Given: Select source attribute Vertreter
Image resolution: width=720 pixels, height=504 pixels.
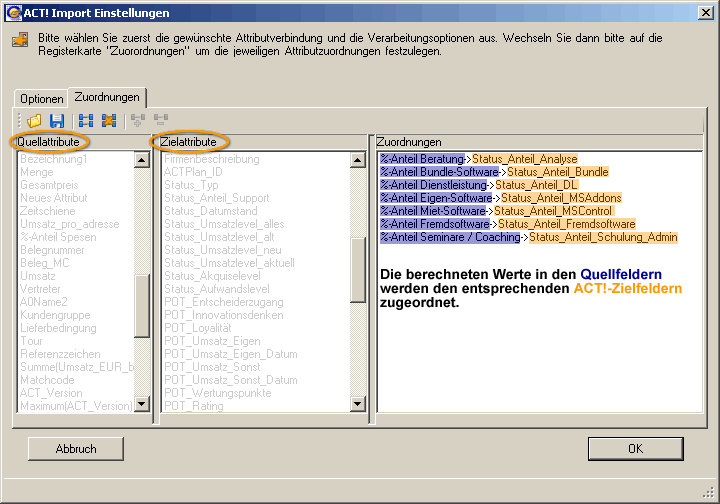Looking at the screenshot, I should click(40, 289).
